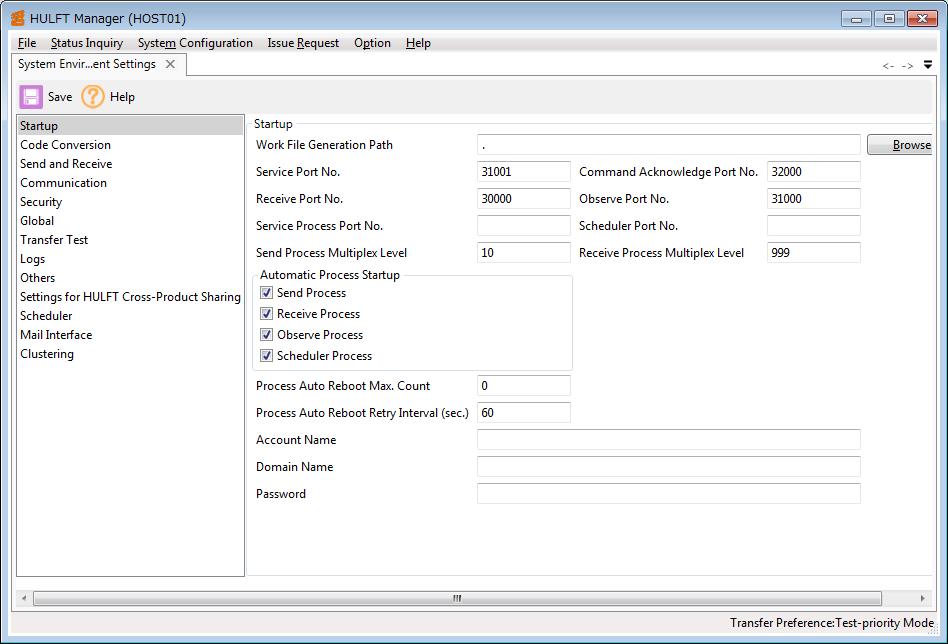This screenshot has height=644, width=948.
Task: Click the Observe Port No. field
Action: coord(814,199)
